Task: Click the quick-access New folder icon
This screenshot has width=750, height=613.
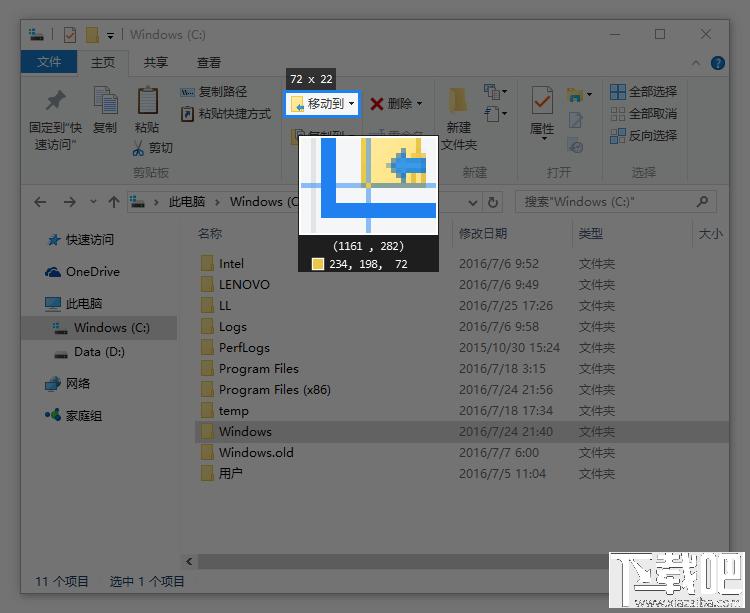Action: click(x=92, y=34)
